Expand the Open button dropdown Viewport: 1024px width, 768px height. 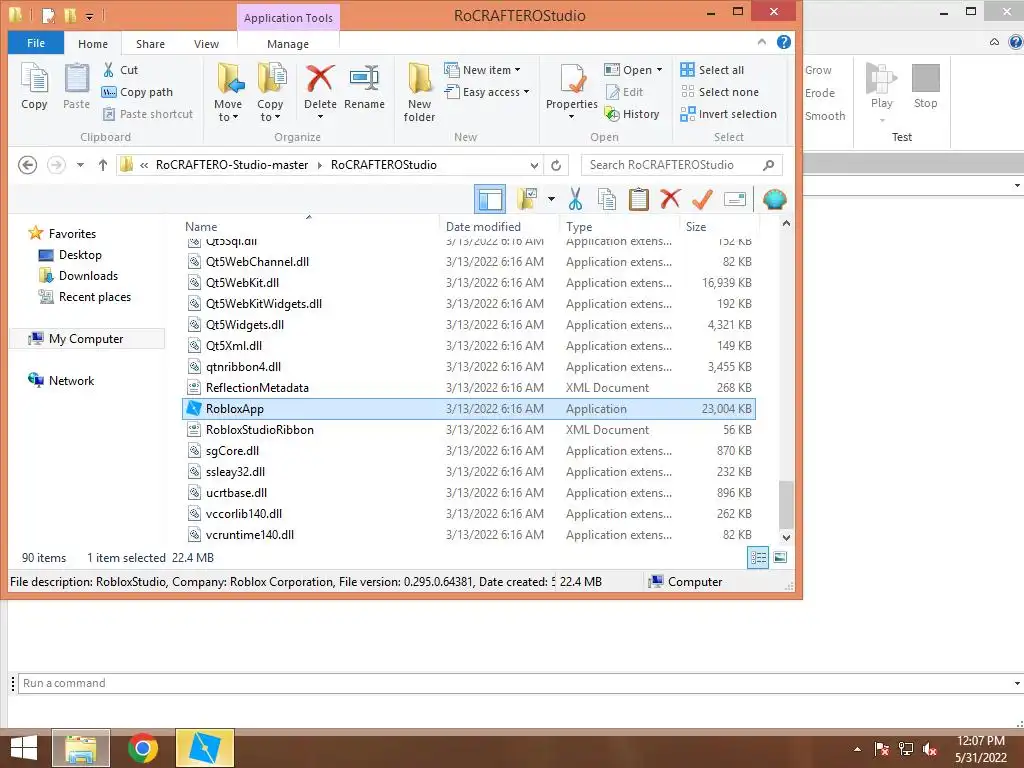coord(660,70)
